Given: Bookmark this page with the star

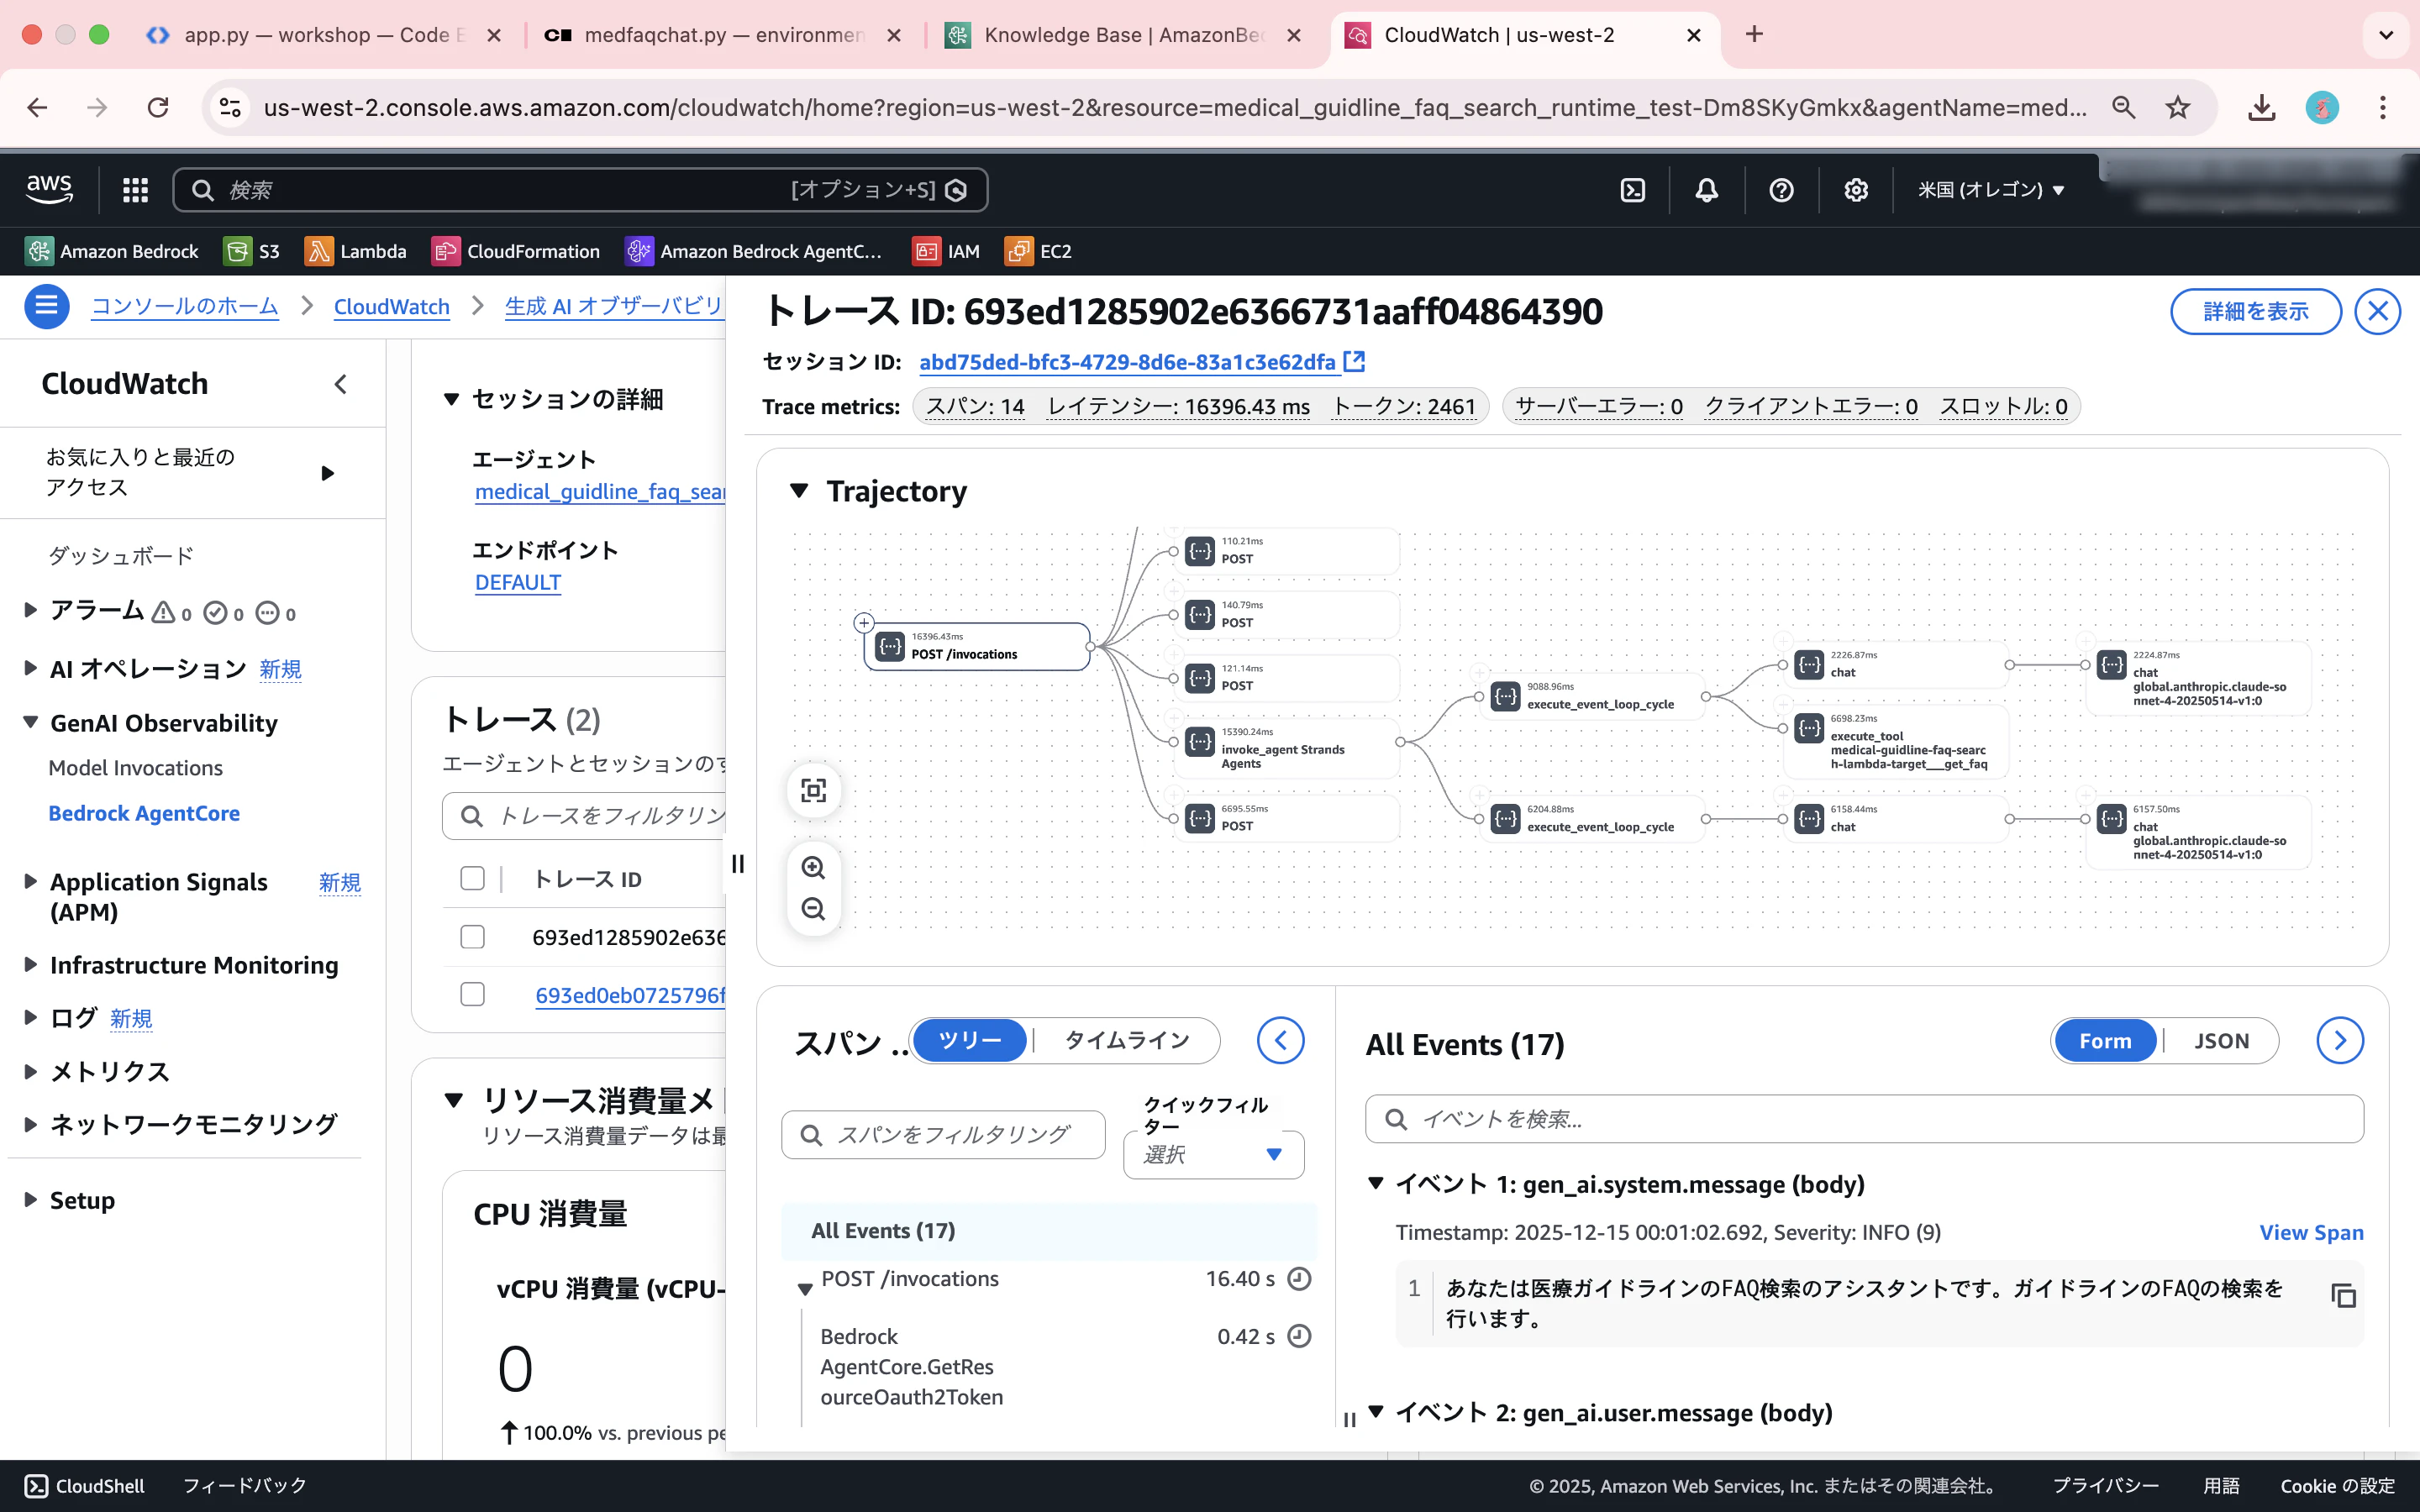Looking at the screenshot, I should 2177,107.
